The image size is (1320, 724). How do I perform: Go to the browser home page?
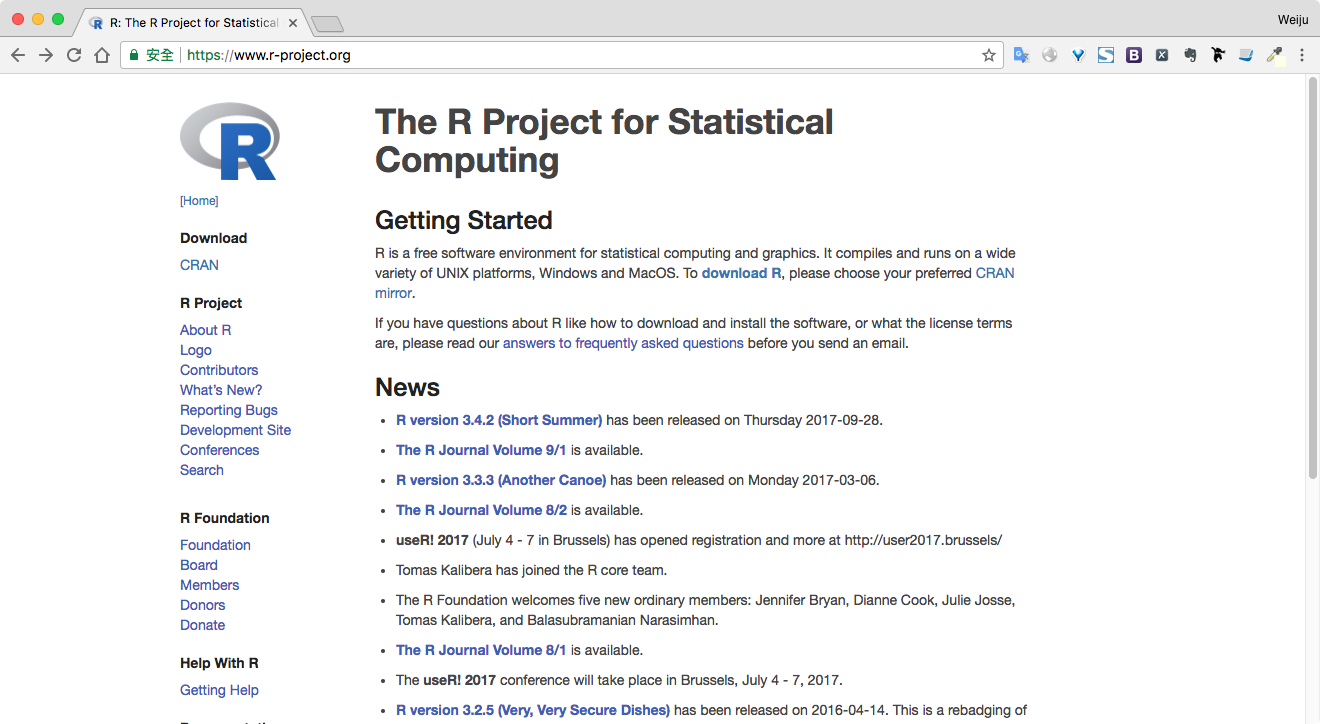[102, 55]
